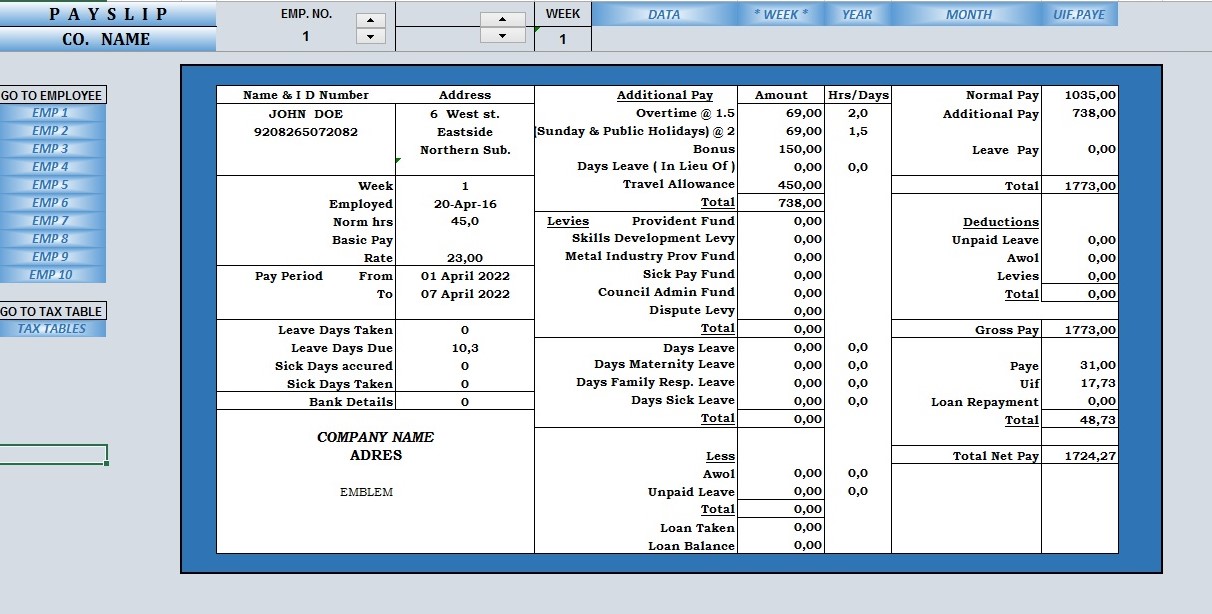Select employee EMP 3
The width and height of the screenshot is (1212, 614).
51,149
